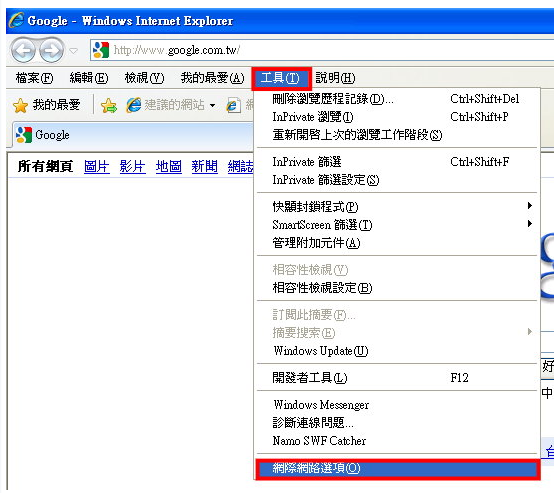Choose 管理附加元件(A) menu item
559x493 pixels.
pyautogui.click(x=398, y=243)
